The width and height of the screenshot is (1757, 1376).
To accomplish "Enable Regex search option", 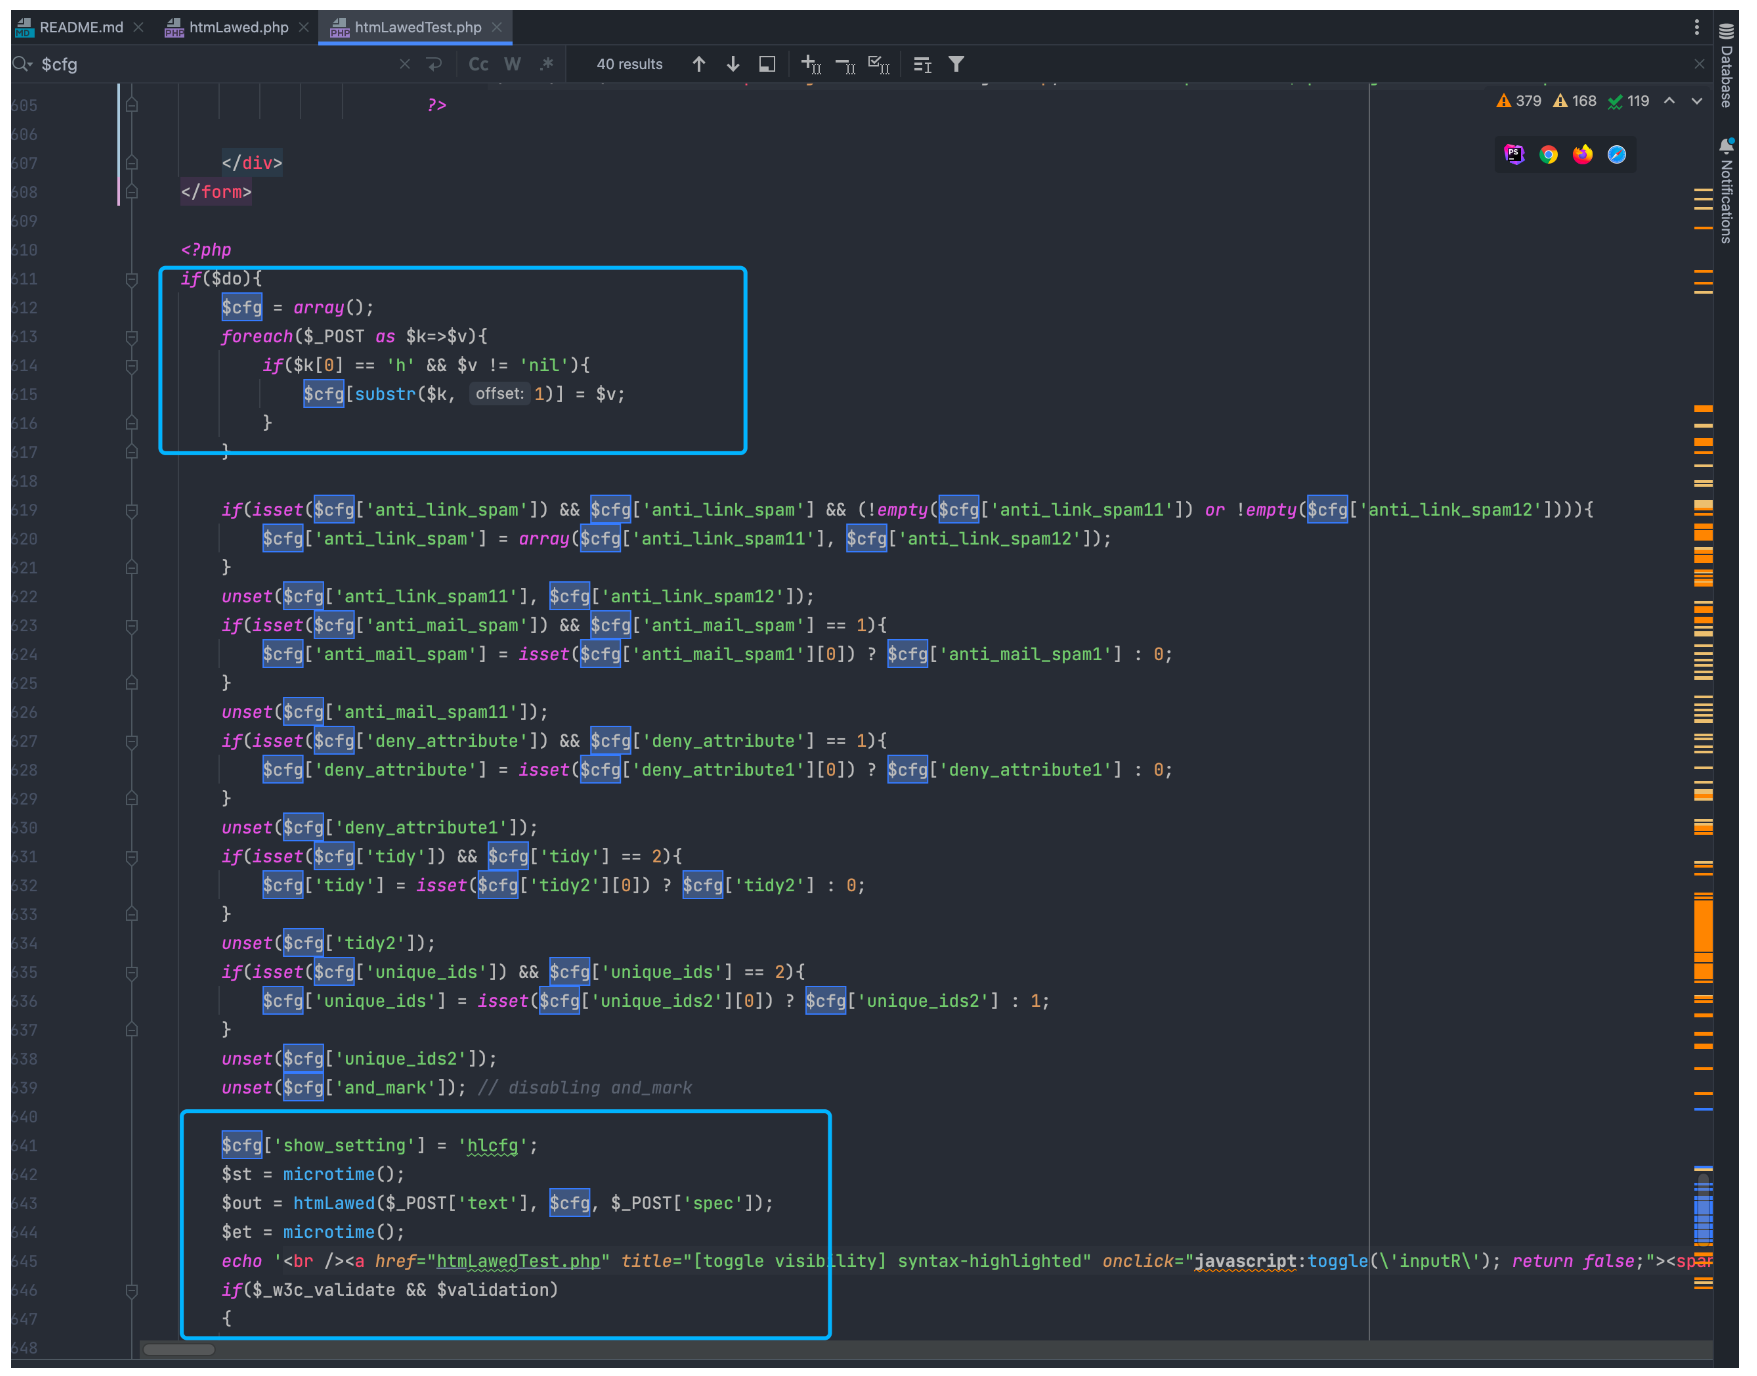I will coord(546,64).
